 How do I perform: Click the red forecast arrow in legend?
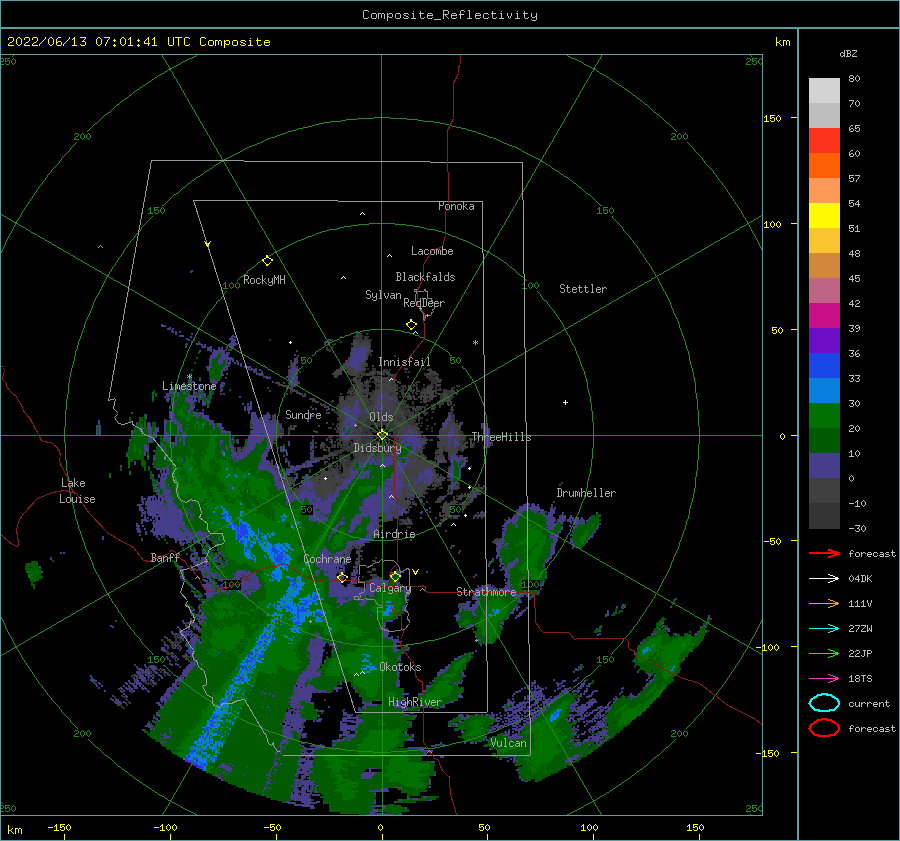[824, 553]
